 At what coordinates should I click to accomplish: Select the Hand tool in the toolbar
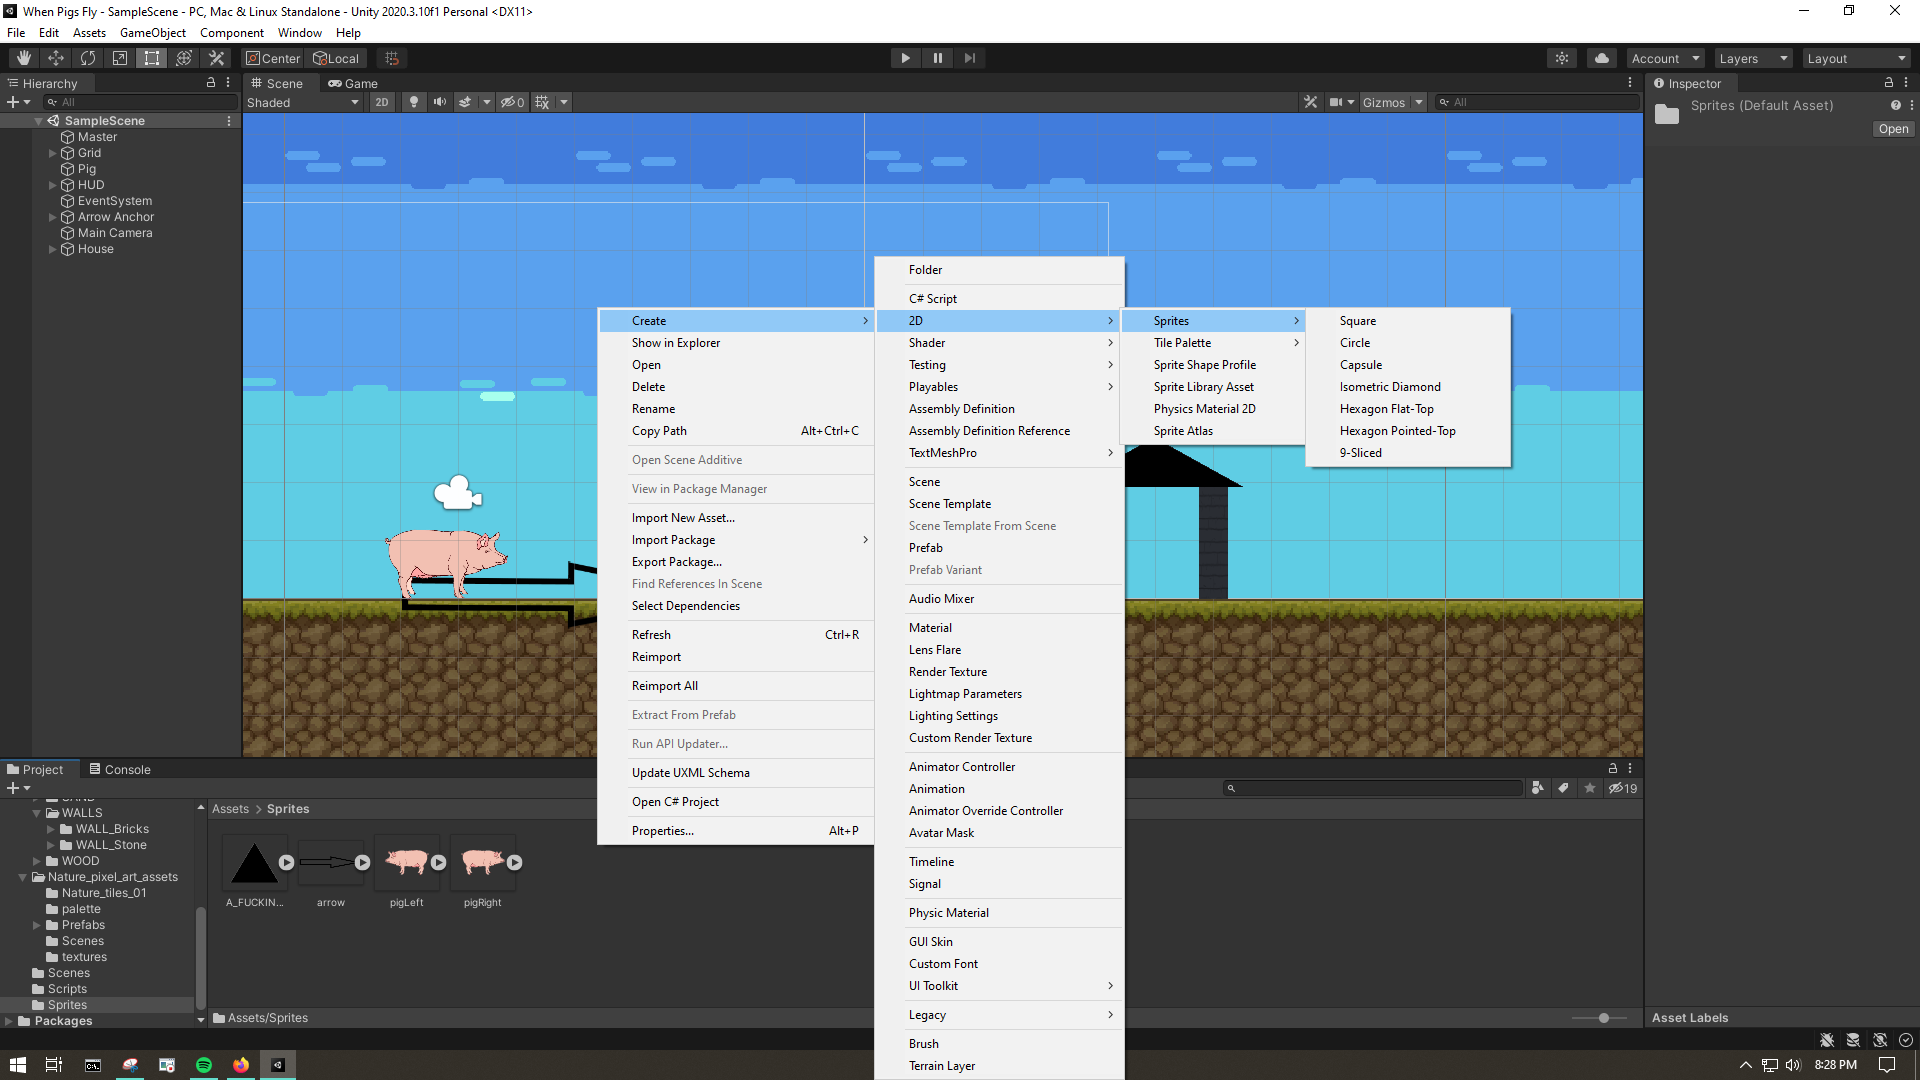pos(22,57)
